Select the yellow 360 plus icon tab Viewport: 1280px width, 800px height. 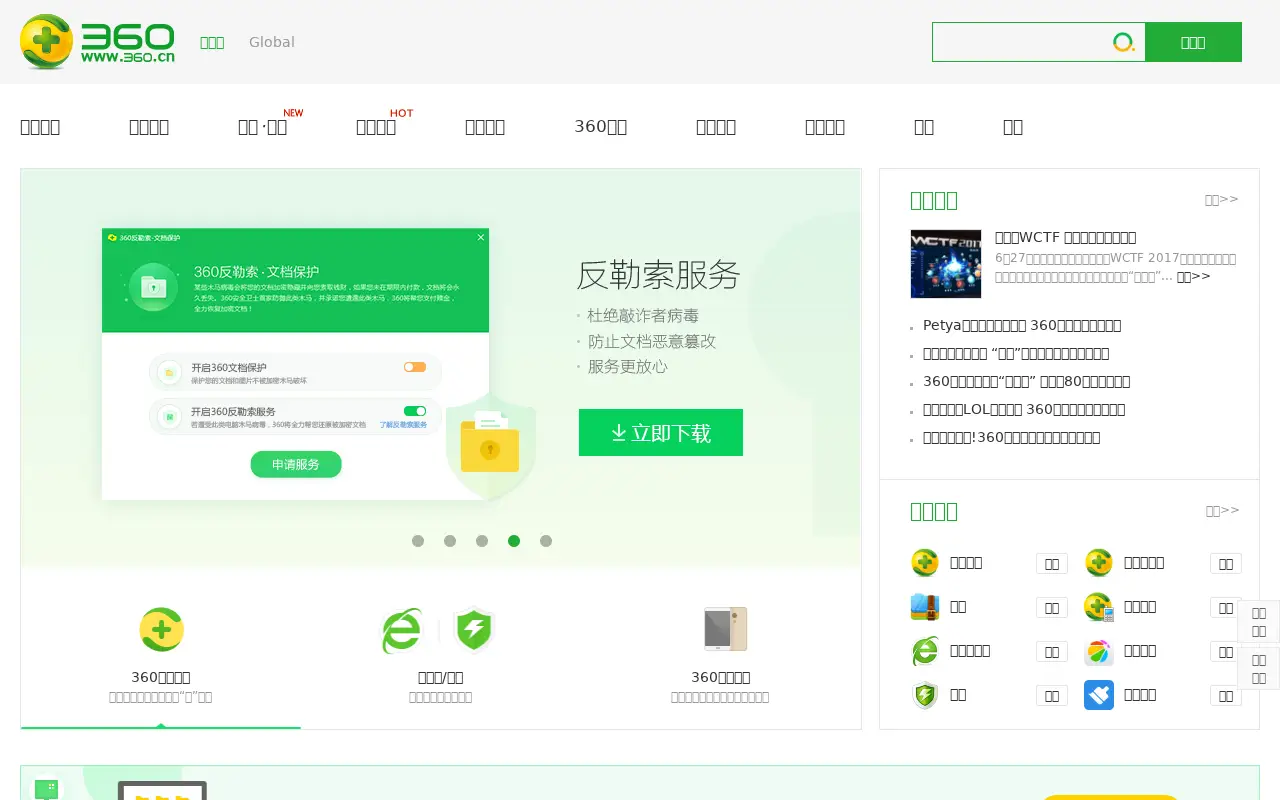coord(161,630)
